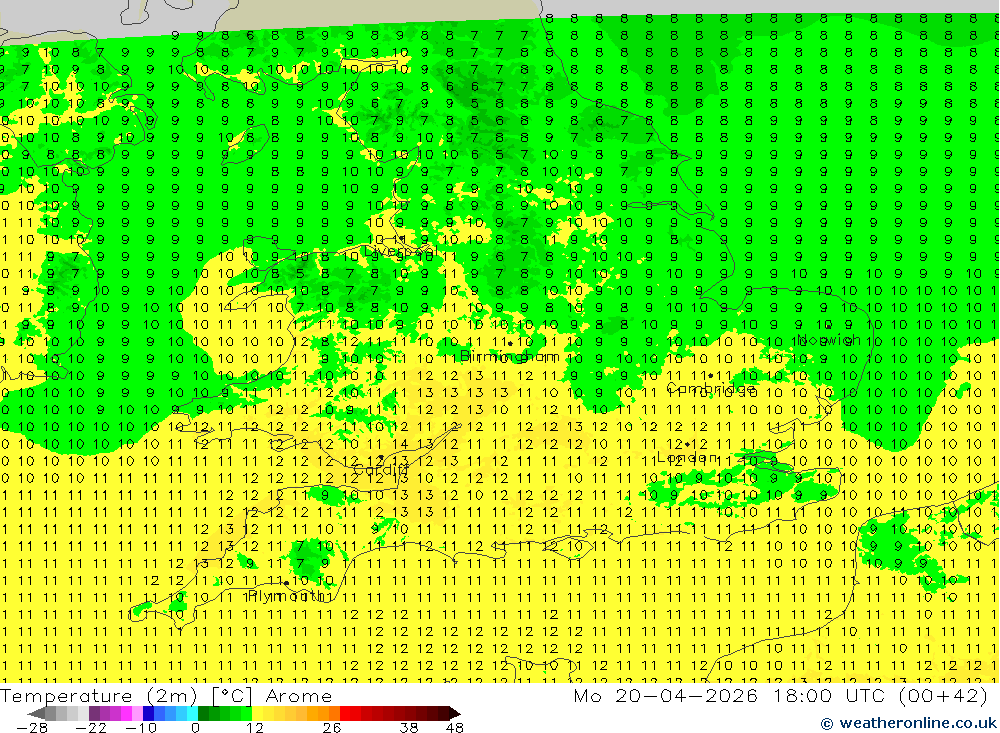Image resolution: width=1000 pixels, height=733 pixels.
Task: Click the Cambridge city label
Action: 711,389
